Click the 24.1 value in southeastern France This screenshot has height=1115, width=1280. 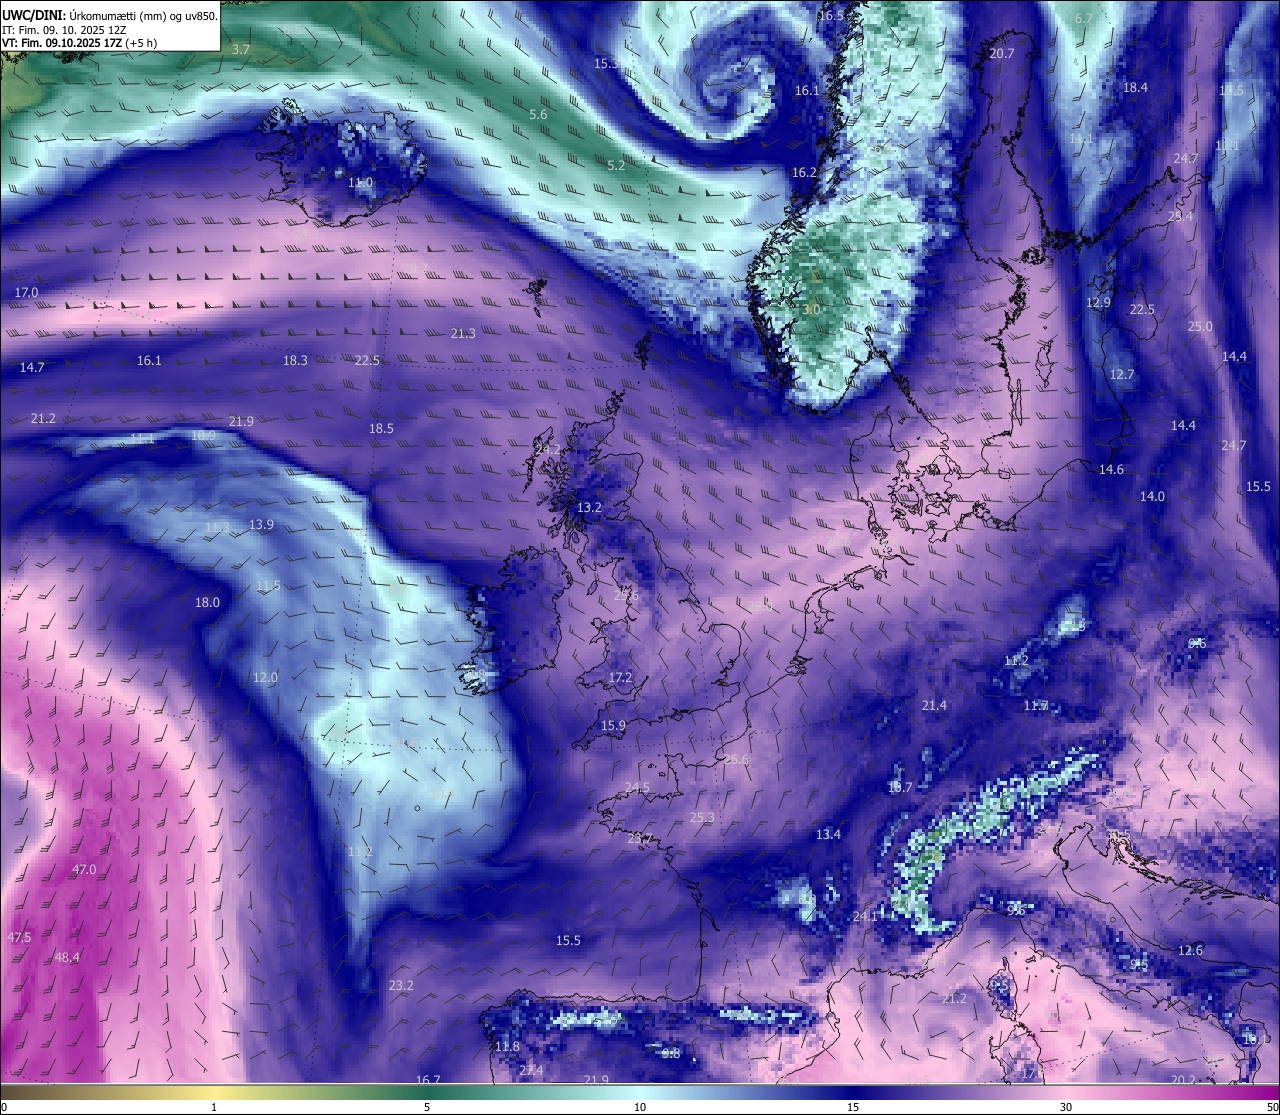[865, 916]
